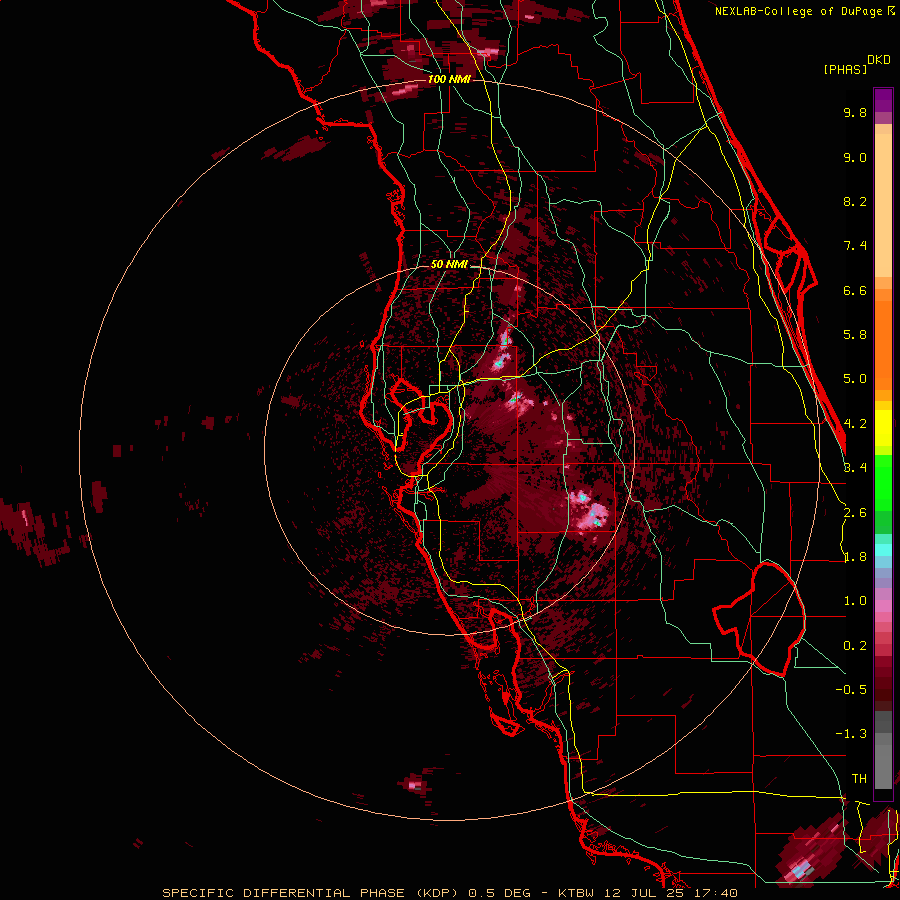Click the 50 NMI range ring label
This screenshot has height=900, width=900.
tap(449, 265)
